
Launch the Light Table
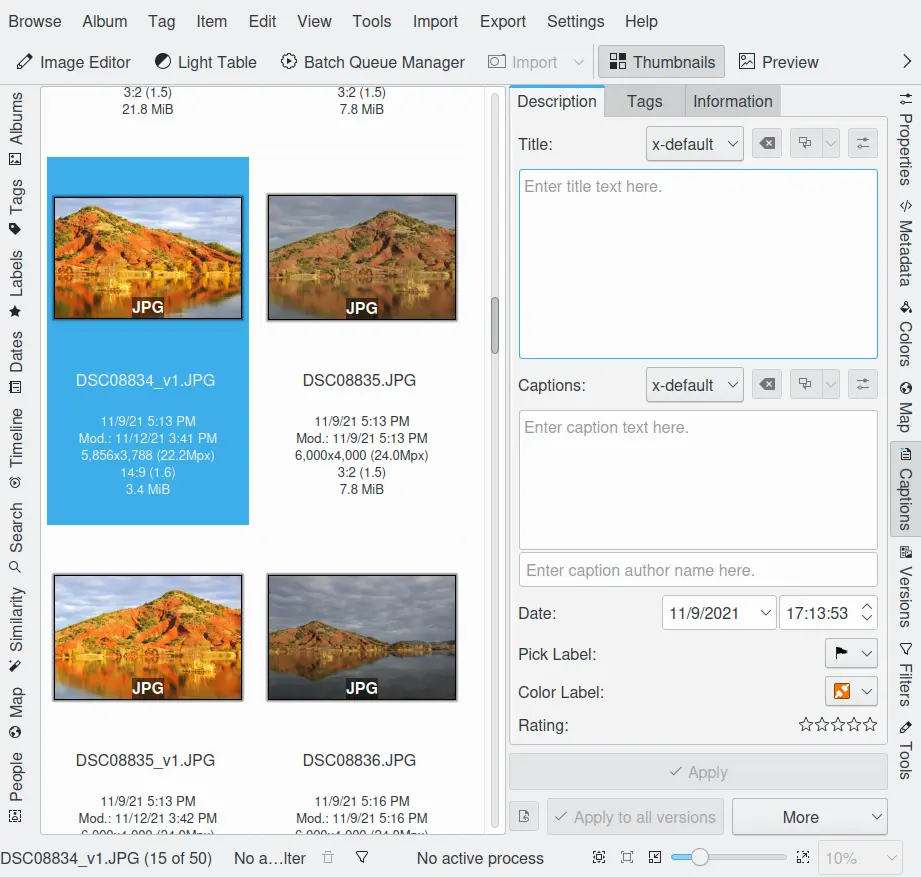tap(205, 62)
